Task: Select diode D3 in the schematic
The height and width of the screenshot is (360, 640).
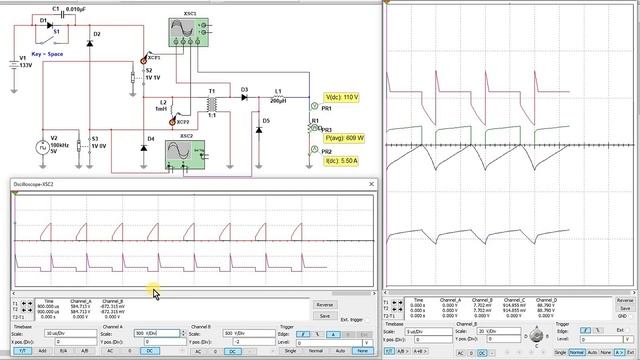Action: point(244,98)
